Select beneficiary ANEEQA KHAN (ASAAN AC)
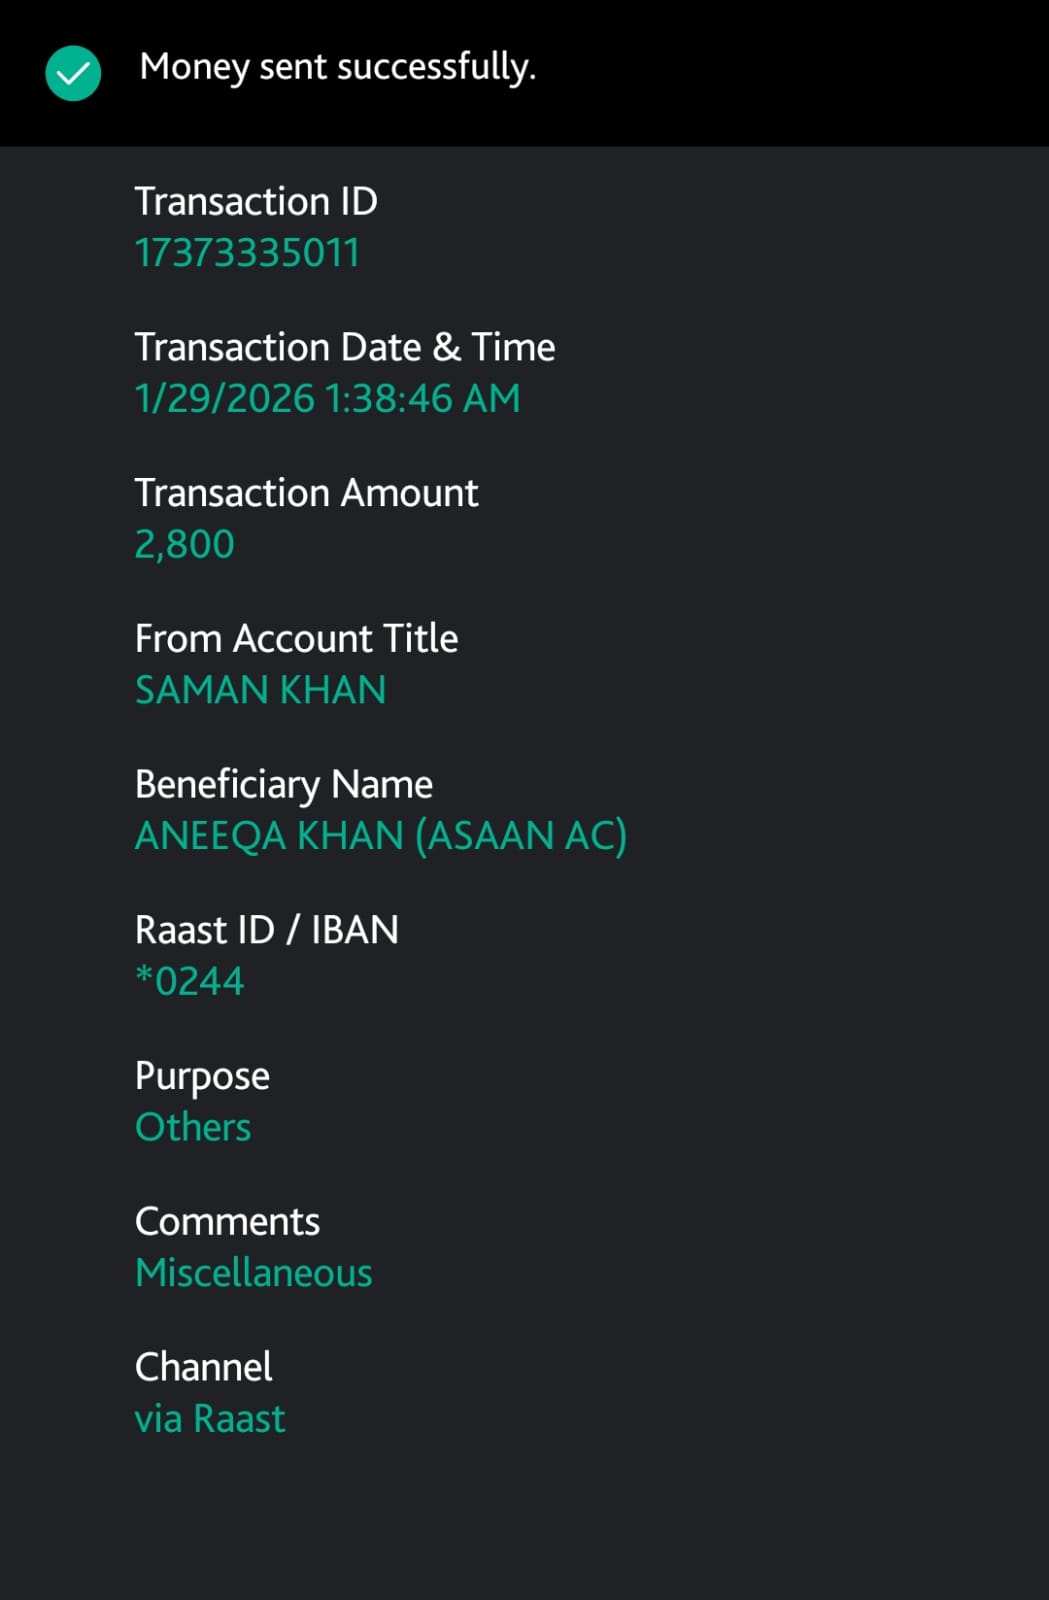Image resolution: width=1049 pixels, height=1600 pixels. [381, 836]
